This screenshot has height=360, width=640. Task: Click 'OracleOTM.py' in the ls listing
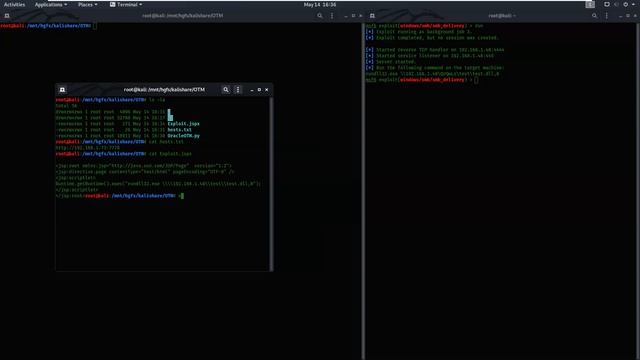coord(184,136)
